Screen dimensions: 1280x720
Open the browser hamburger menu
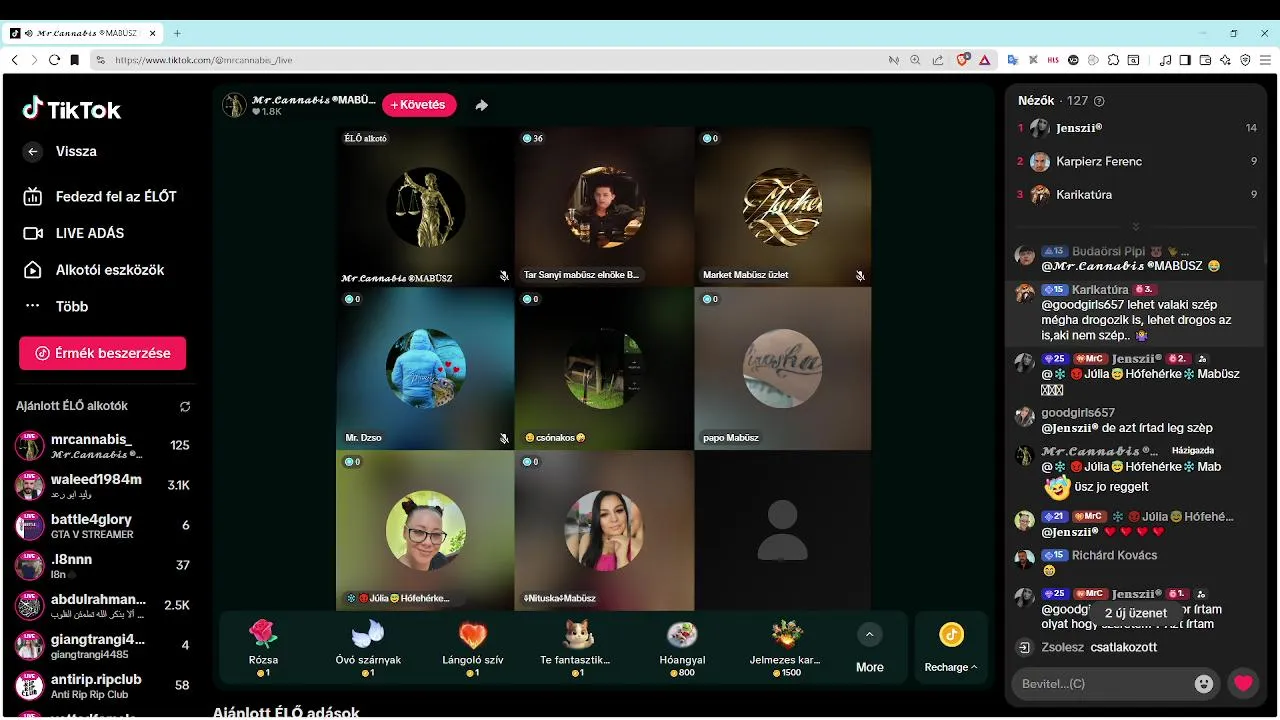[x=1265, y=60]
